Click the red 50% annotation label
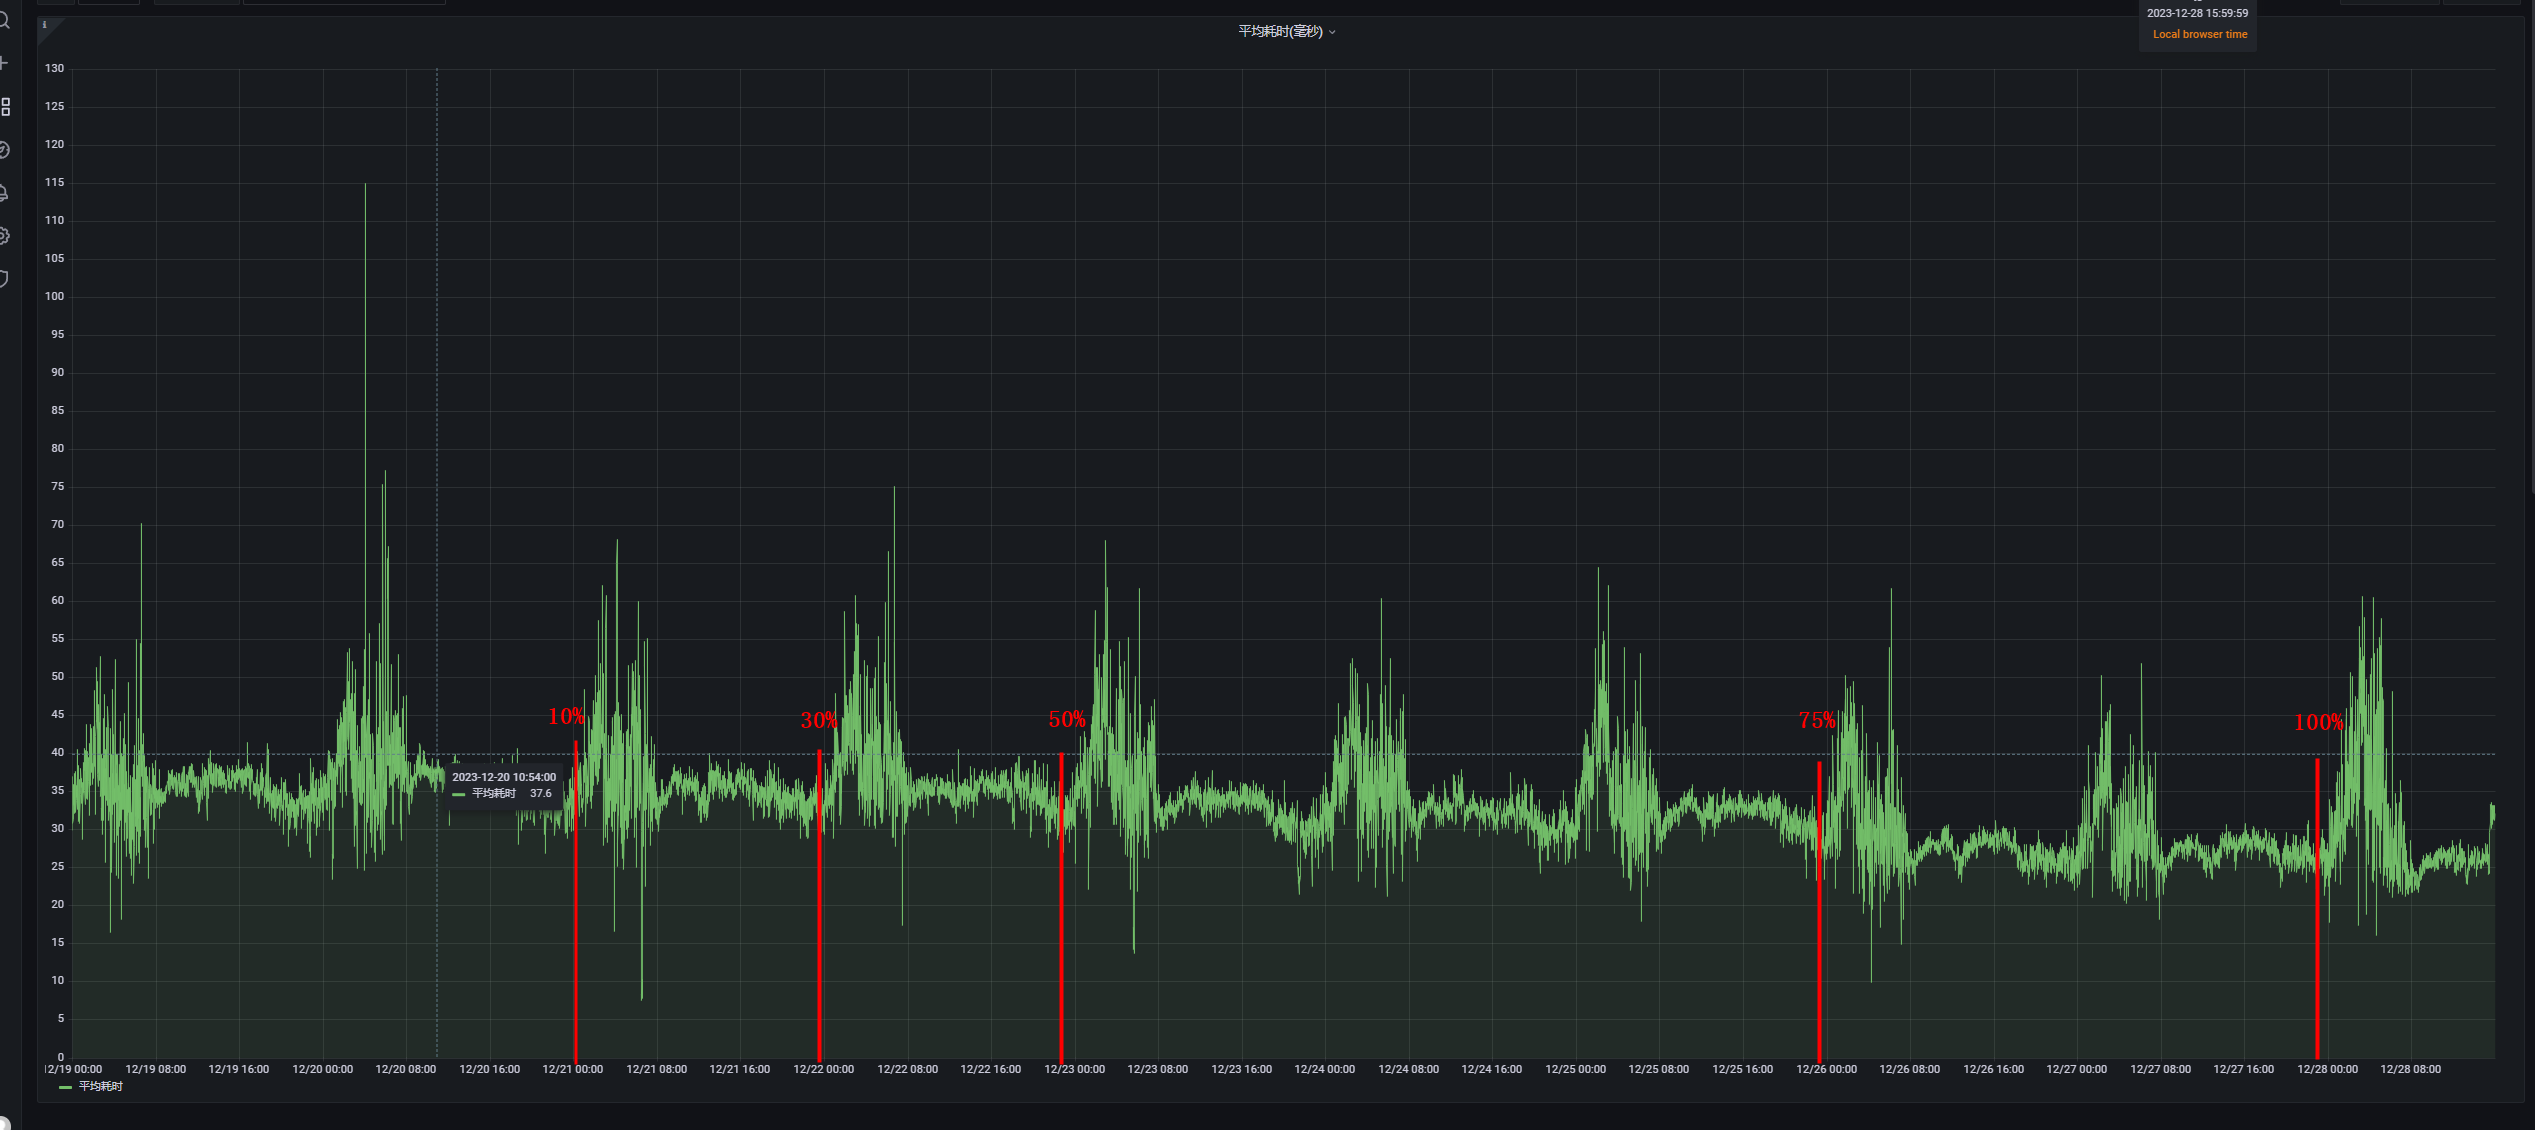The height and width of the screenshot is (1130, 2535). pos(1066,719)
